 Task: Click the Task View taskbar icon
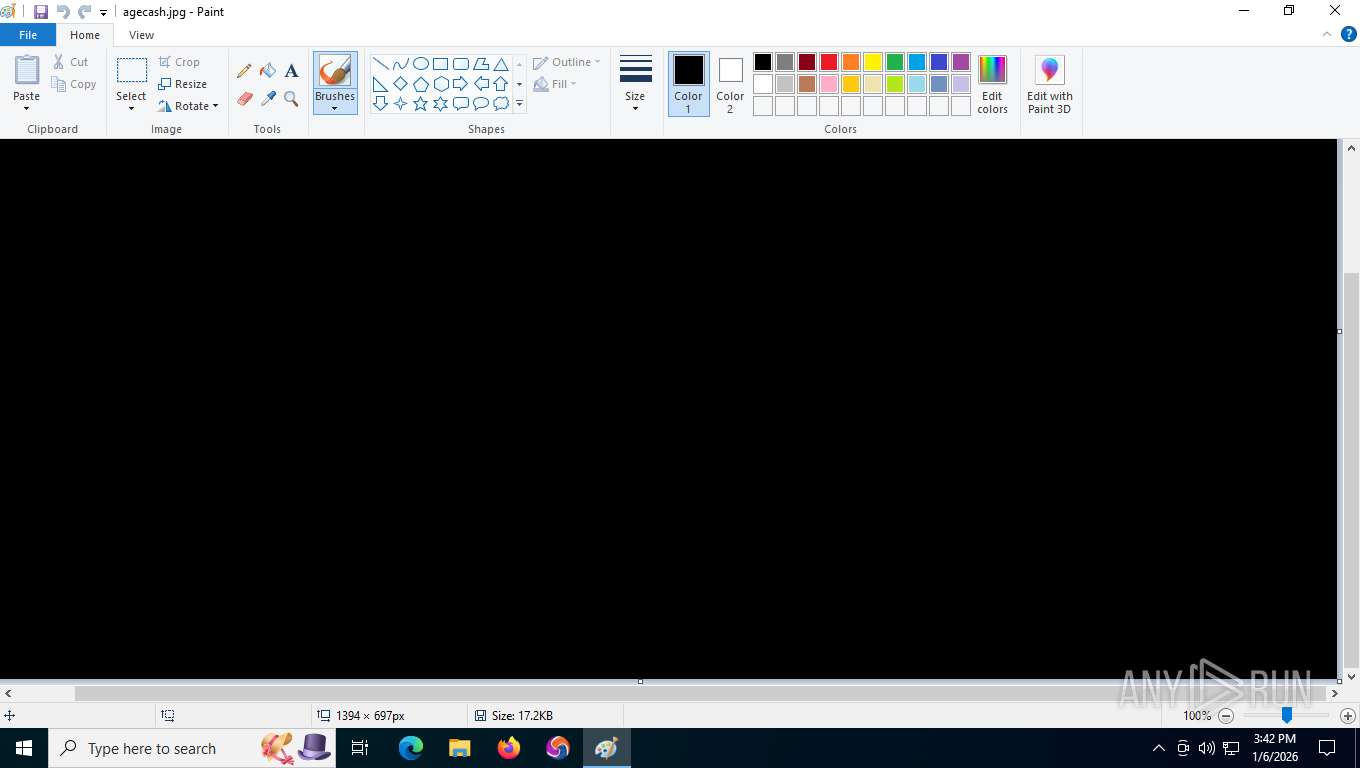click(x=361, y=748)
